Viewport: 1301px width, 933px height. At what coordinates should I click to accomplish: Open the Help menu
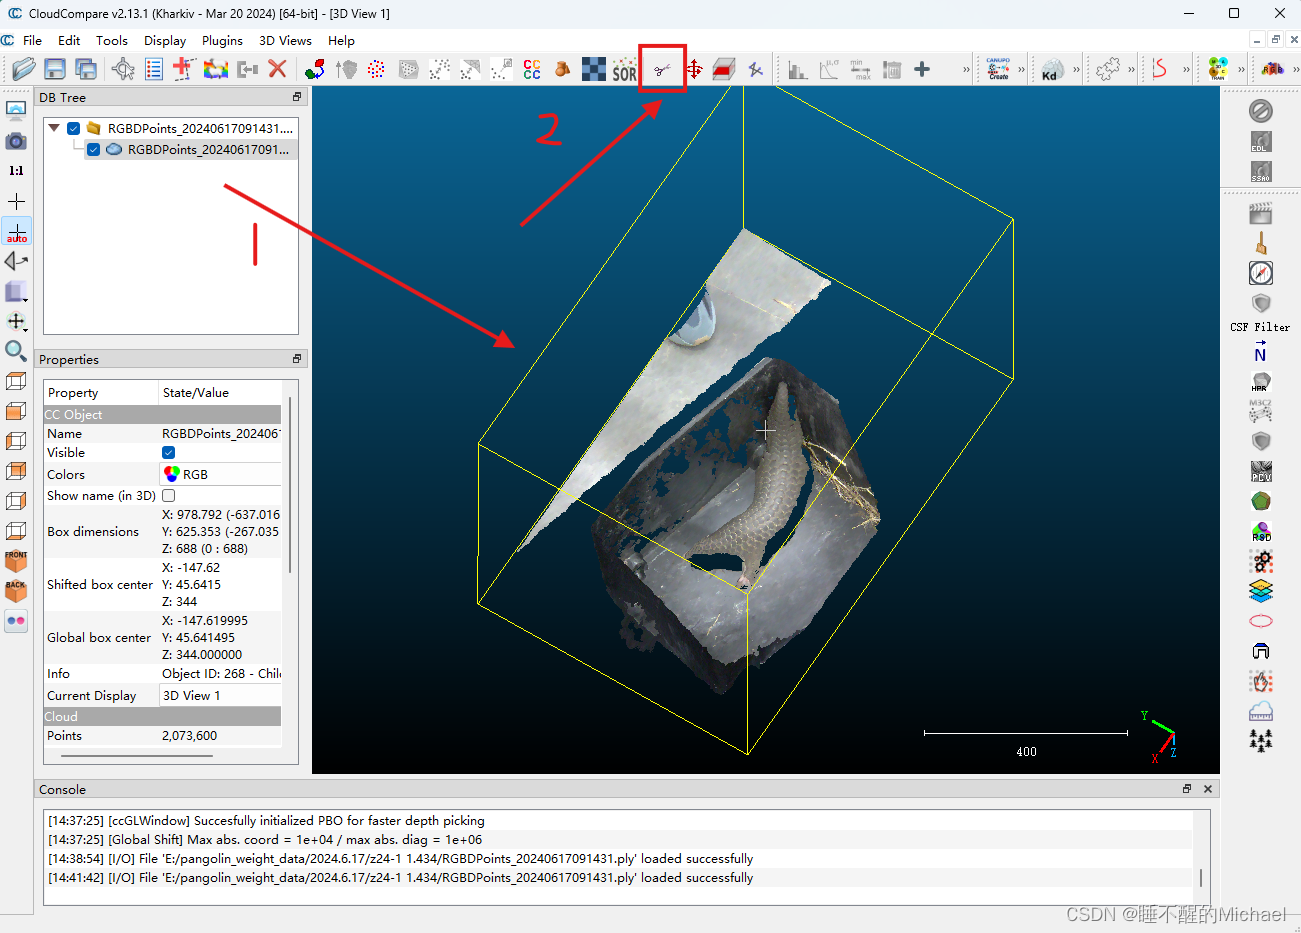point(341,40)
